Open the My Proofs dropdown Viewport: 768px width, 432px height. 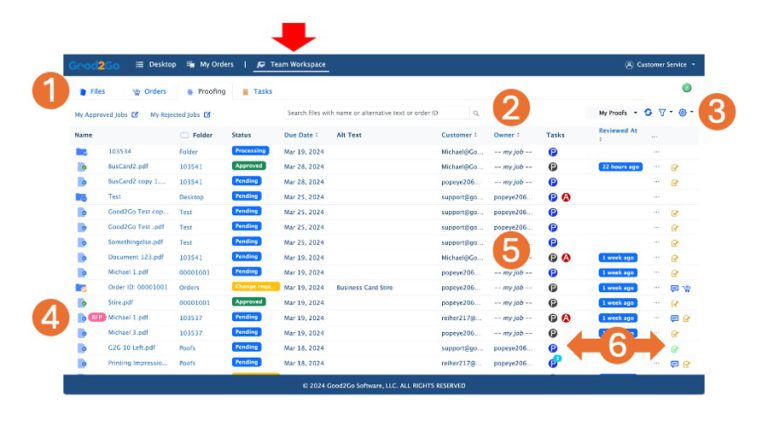pos(618,113)
